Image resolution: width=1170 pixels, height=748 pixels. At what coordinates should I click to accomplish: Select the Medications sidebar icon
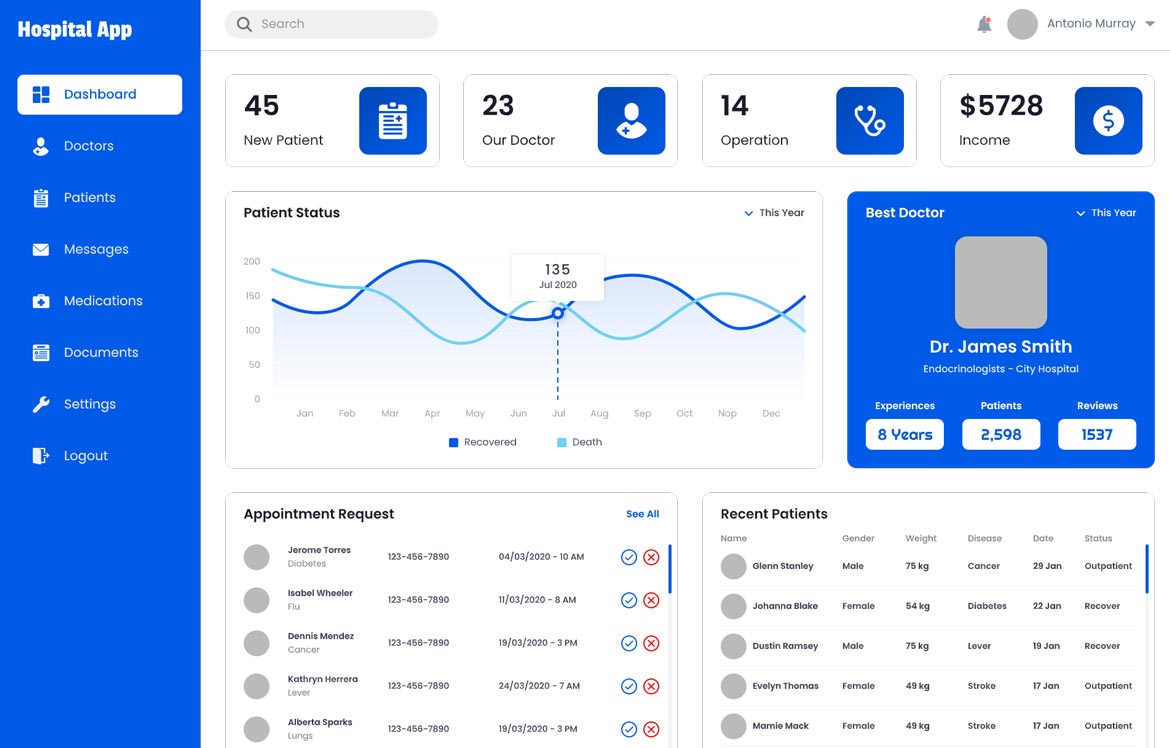[x=41, y=300]
